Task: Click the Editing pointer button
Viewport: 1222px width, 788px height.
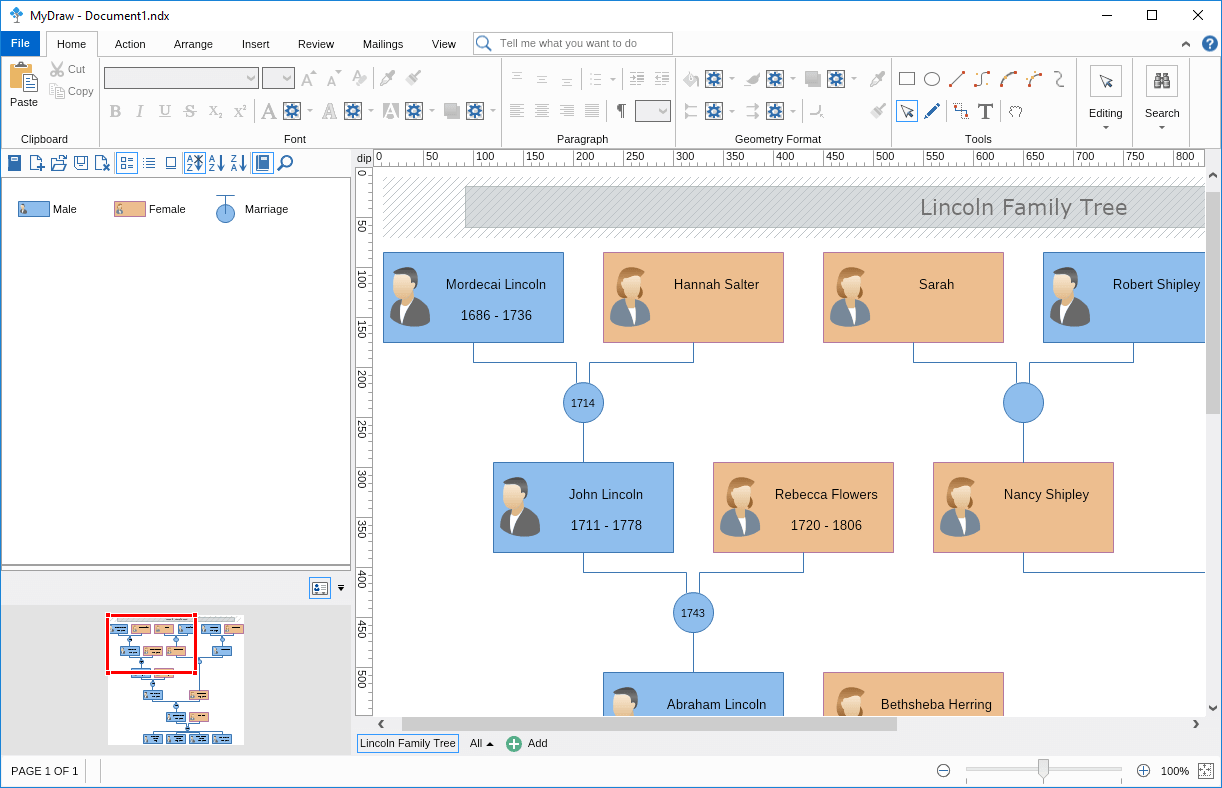Action: (1106, 82)
